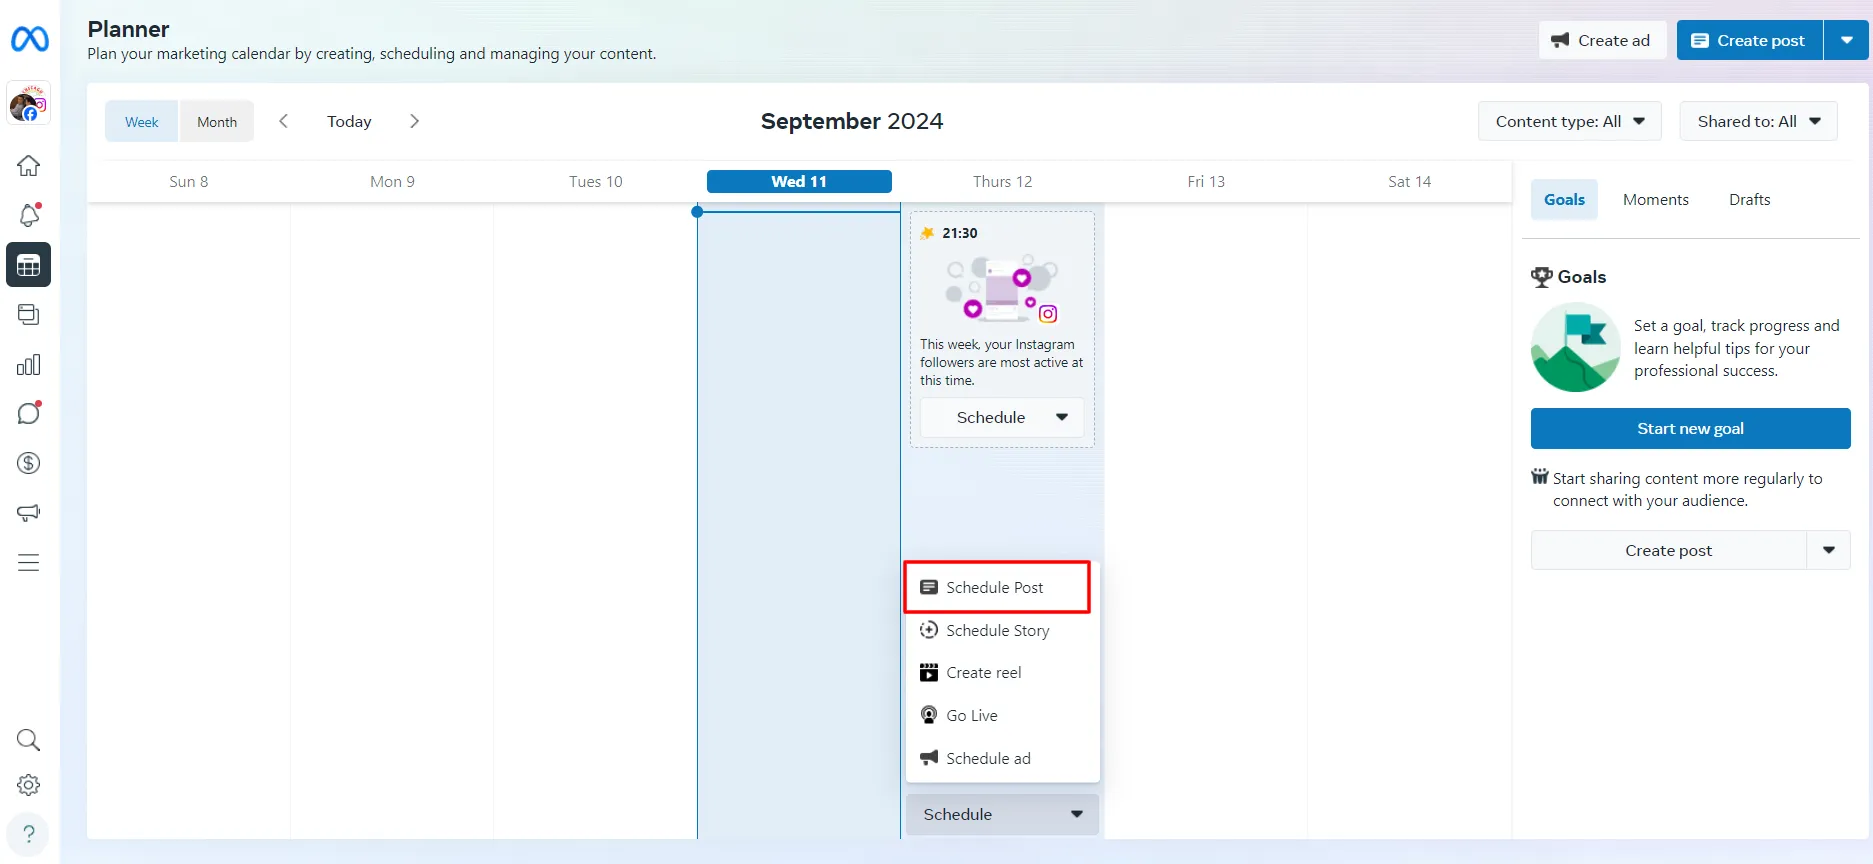This screenshot has width=1873, height=864.
Task: Open All tools hamburger menu
Action: point(29,563)
